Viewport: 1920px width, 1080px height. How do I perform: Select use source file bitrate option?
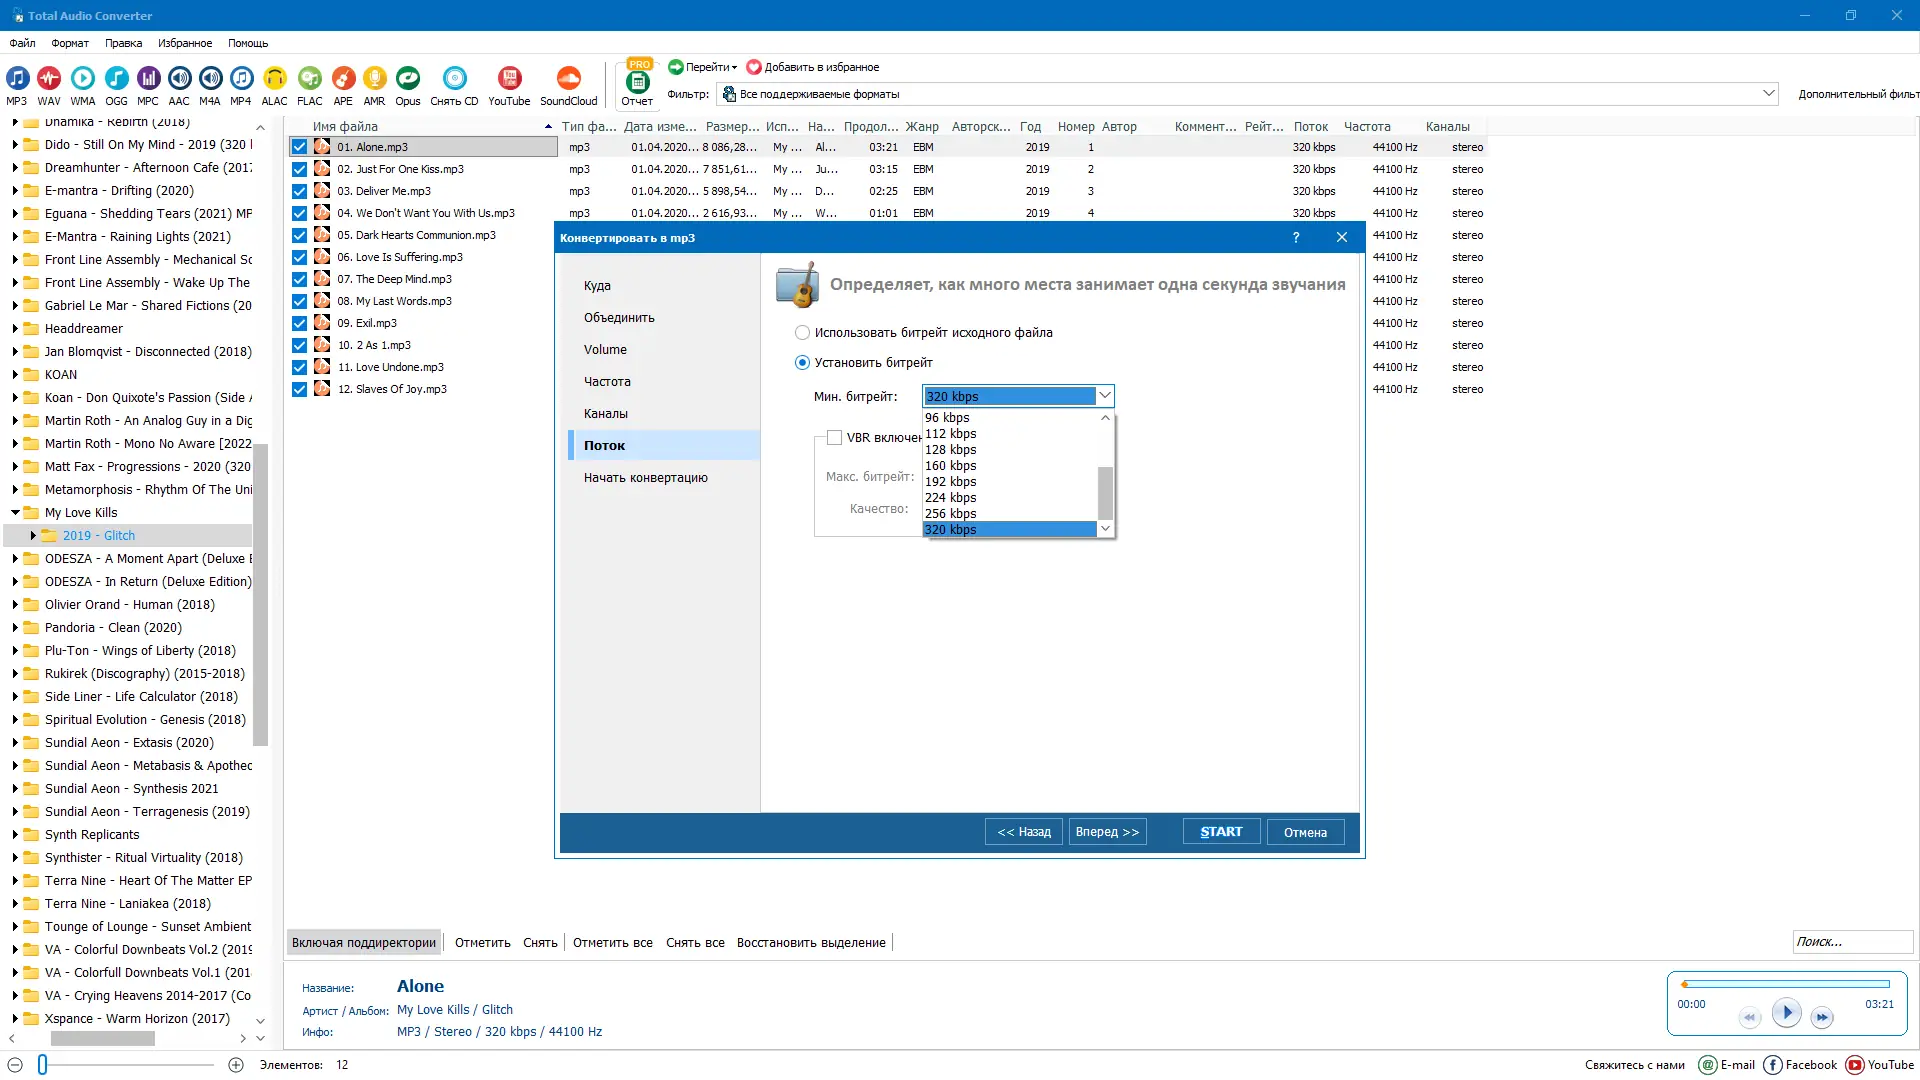802,333
